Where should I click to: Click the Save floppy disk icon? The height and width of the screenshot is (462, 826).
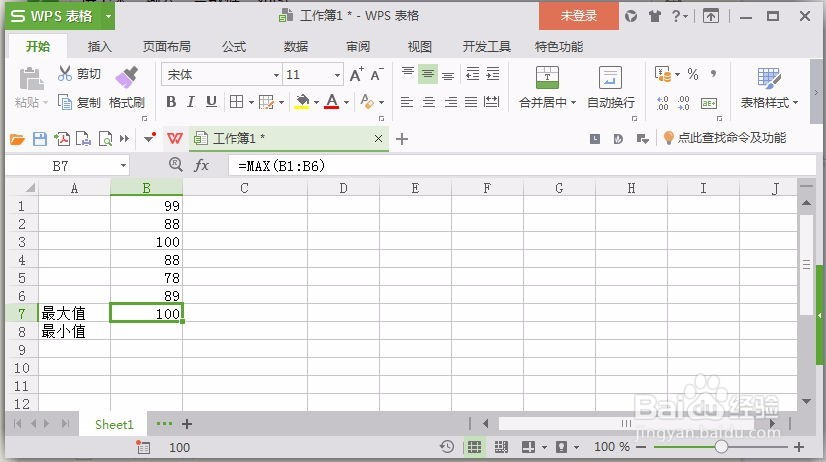click(x=40, y=139)
